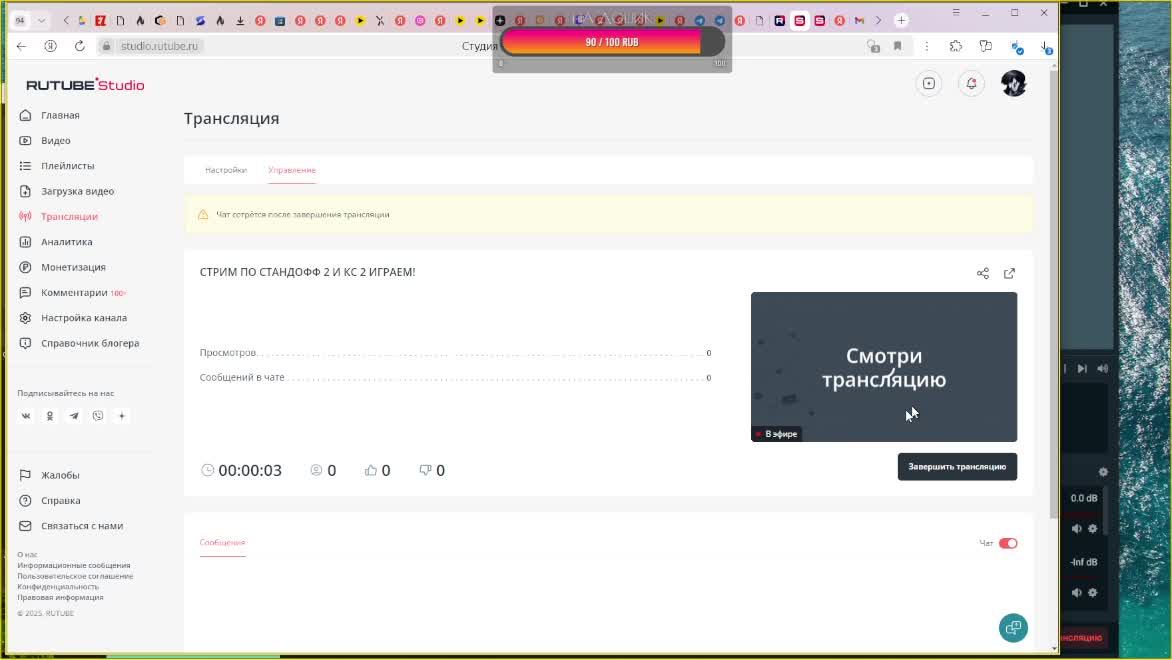The height and width of the screenshot is (660, 1172).
Task: Switch to the Управление tab
Action: 292,170
